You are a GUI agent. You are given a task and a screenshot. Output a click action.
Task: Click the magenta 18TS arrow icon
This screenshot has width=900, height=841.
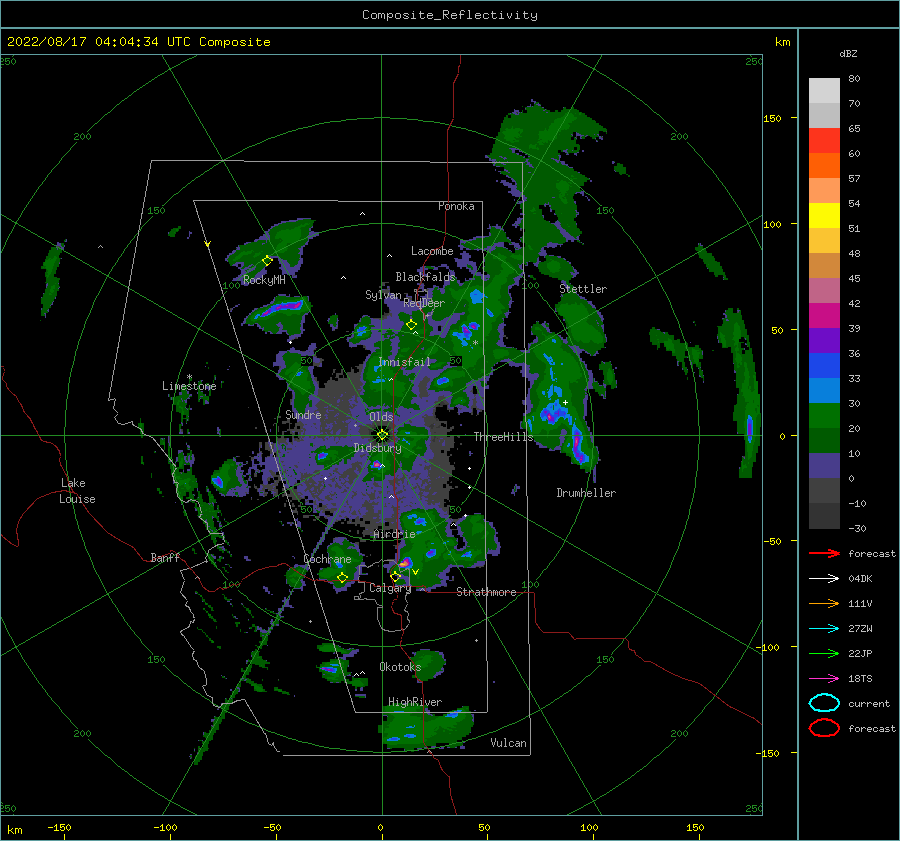pyautogui.click(x=824, y=679)
